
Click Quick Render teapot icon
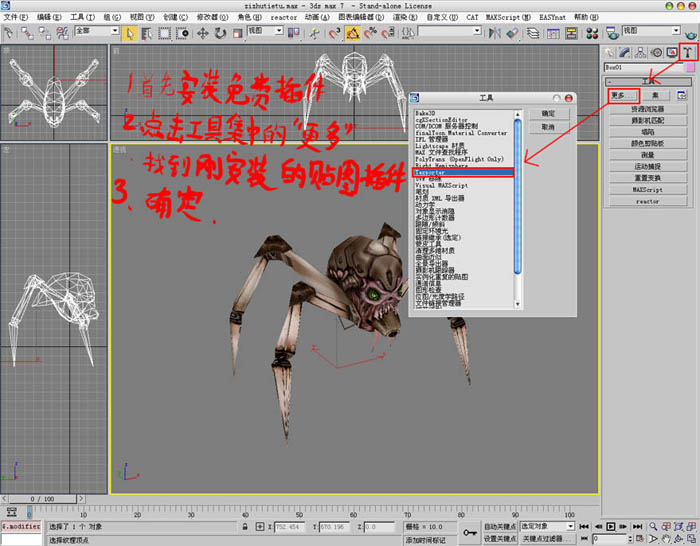(691, 34)
